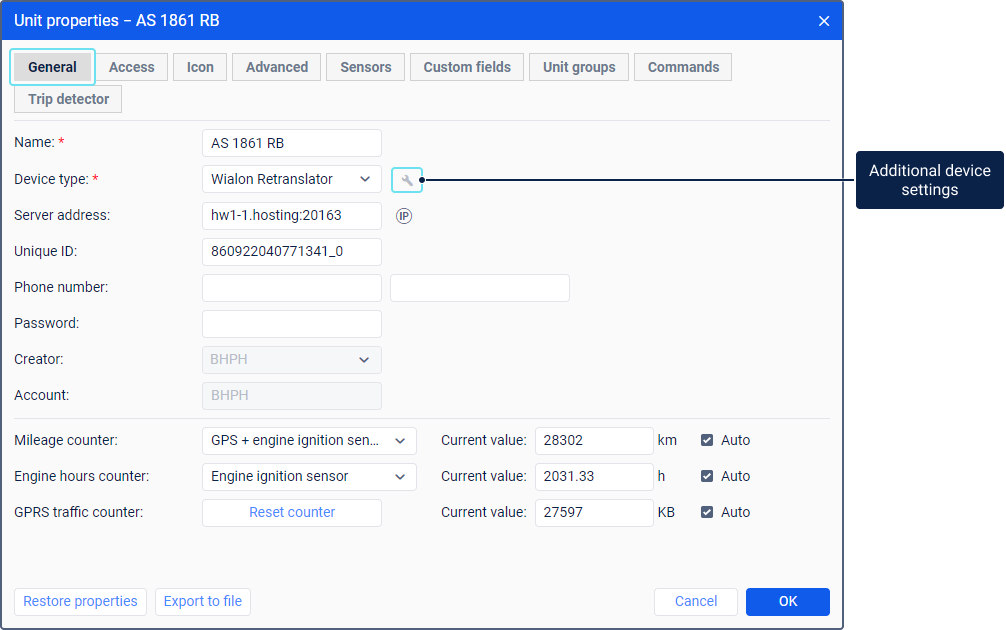The height and width of the screenshot is (630, 1006).
Task: Expand the Mileage counter dropdown
Action: [x=309, y=441]
